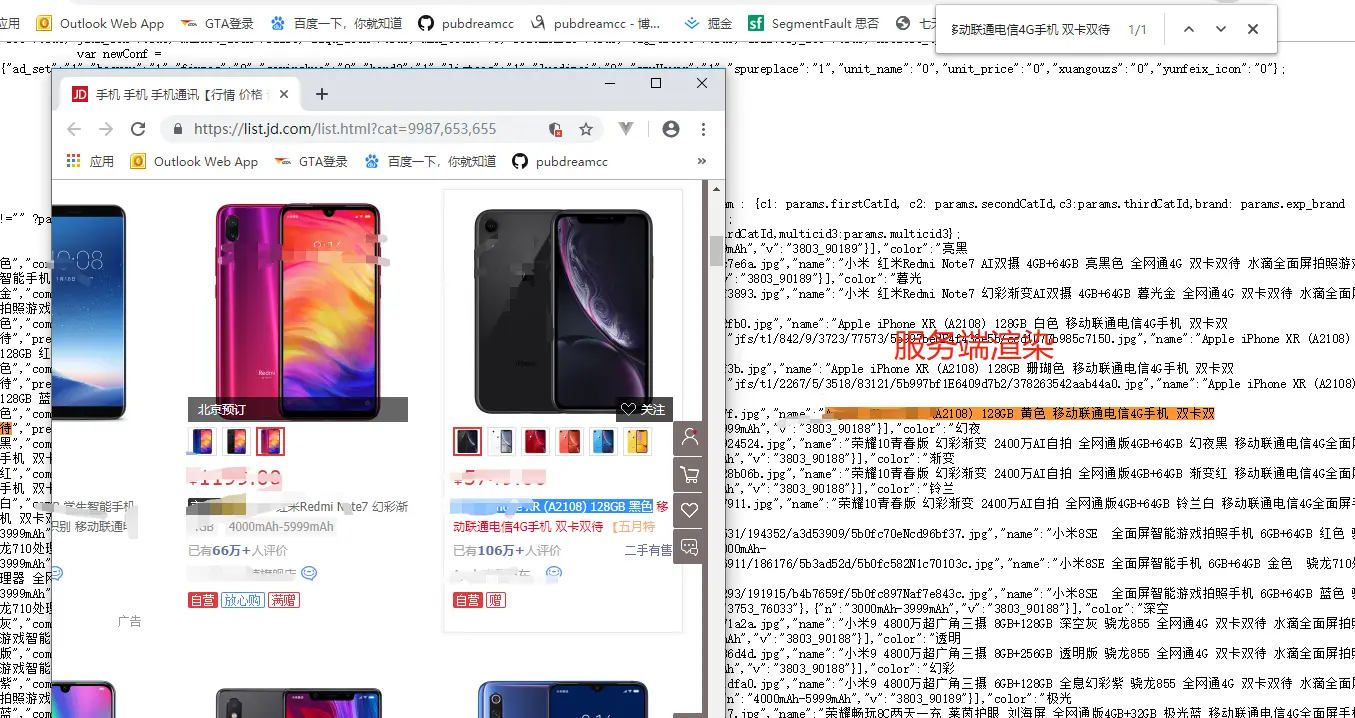Image resolution: width=1355 pixels, height=718 pixels.
Task: Select the white iPhone XR color thumbnail
Action: tap(501, 441)
